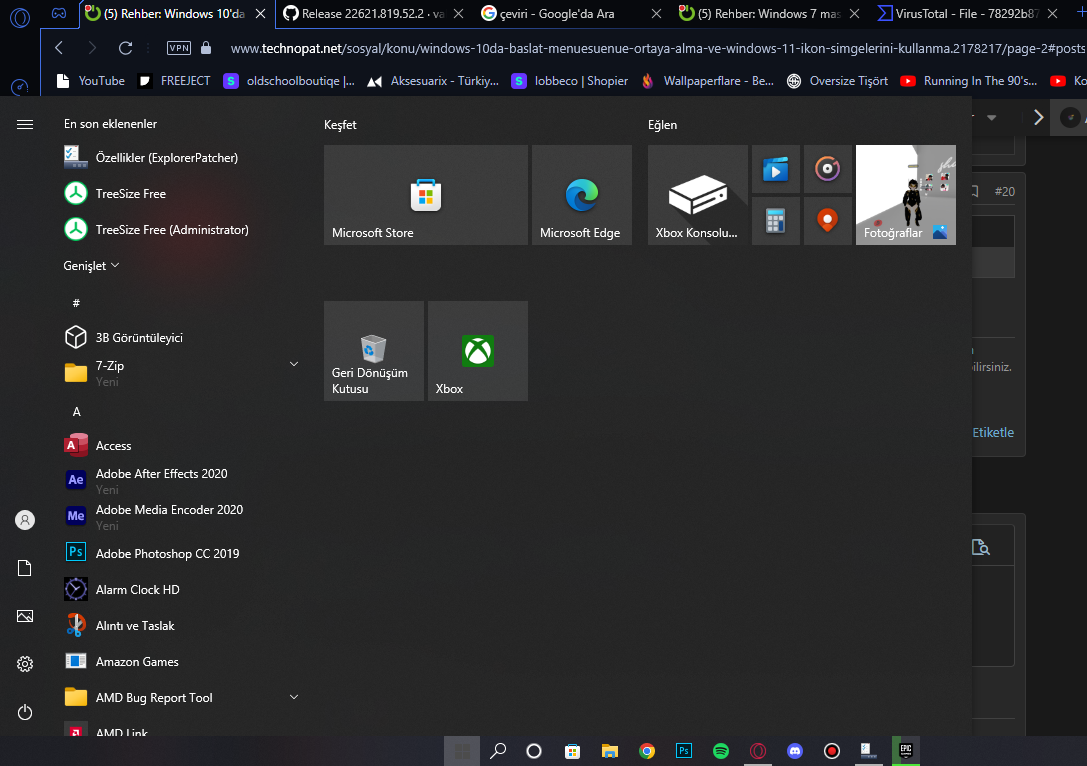Launch Adobe Photoshop CC 2019
1087x766 pixels.
(x=180, y=553)
